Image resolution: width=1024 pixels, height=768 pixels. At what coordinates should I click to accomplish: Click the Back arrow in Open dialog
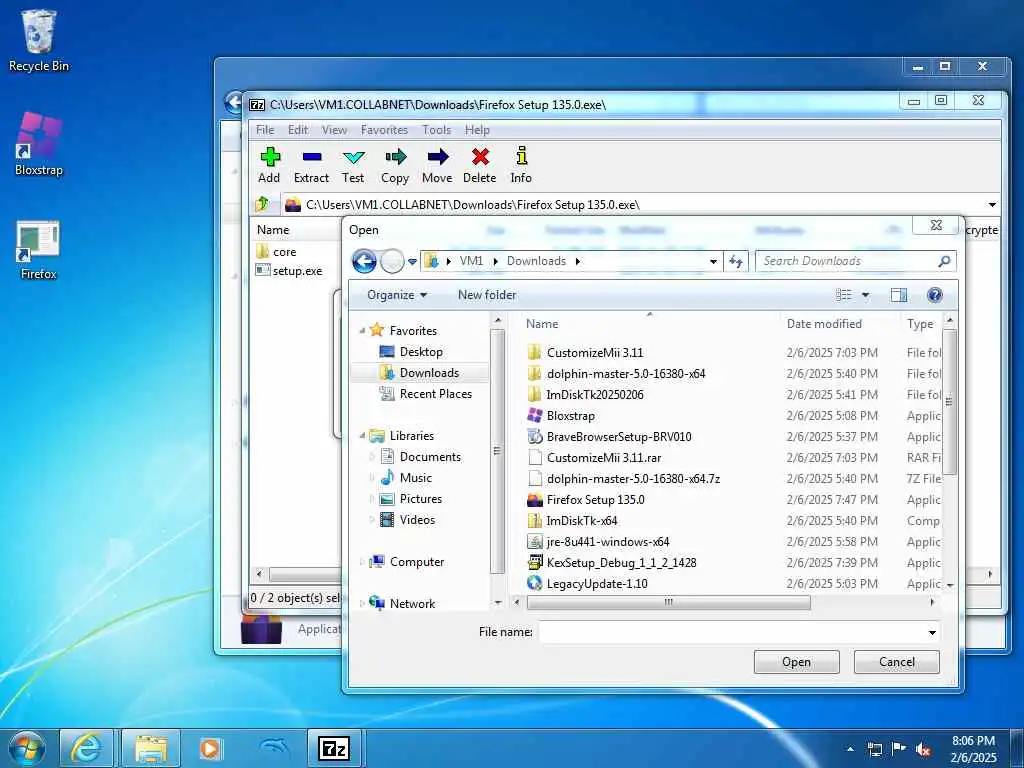pyautogui.click(x=364, y=261)
